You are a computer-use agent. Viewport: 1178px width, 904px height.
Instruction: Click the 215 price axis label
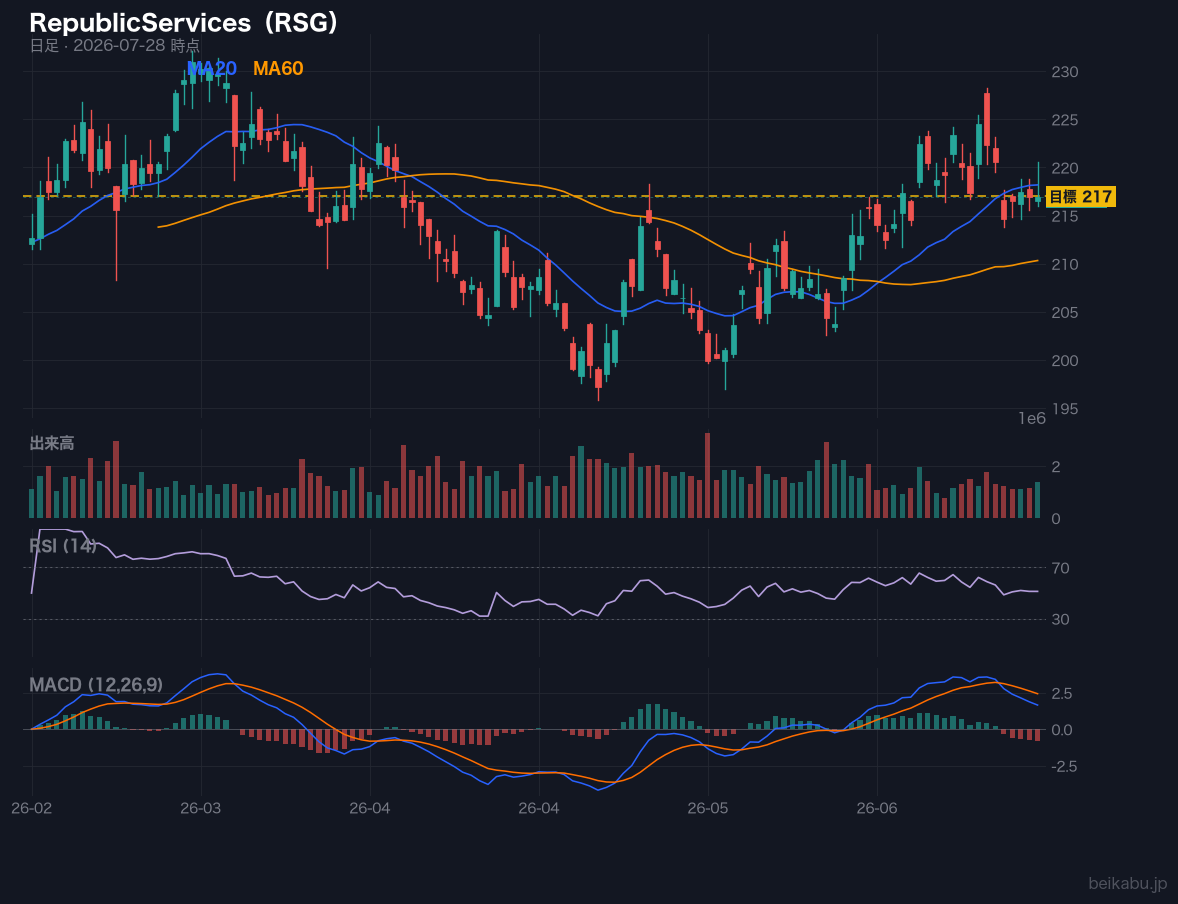coord(1065,216)
